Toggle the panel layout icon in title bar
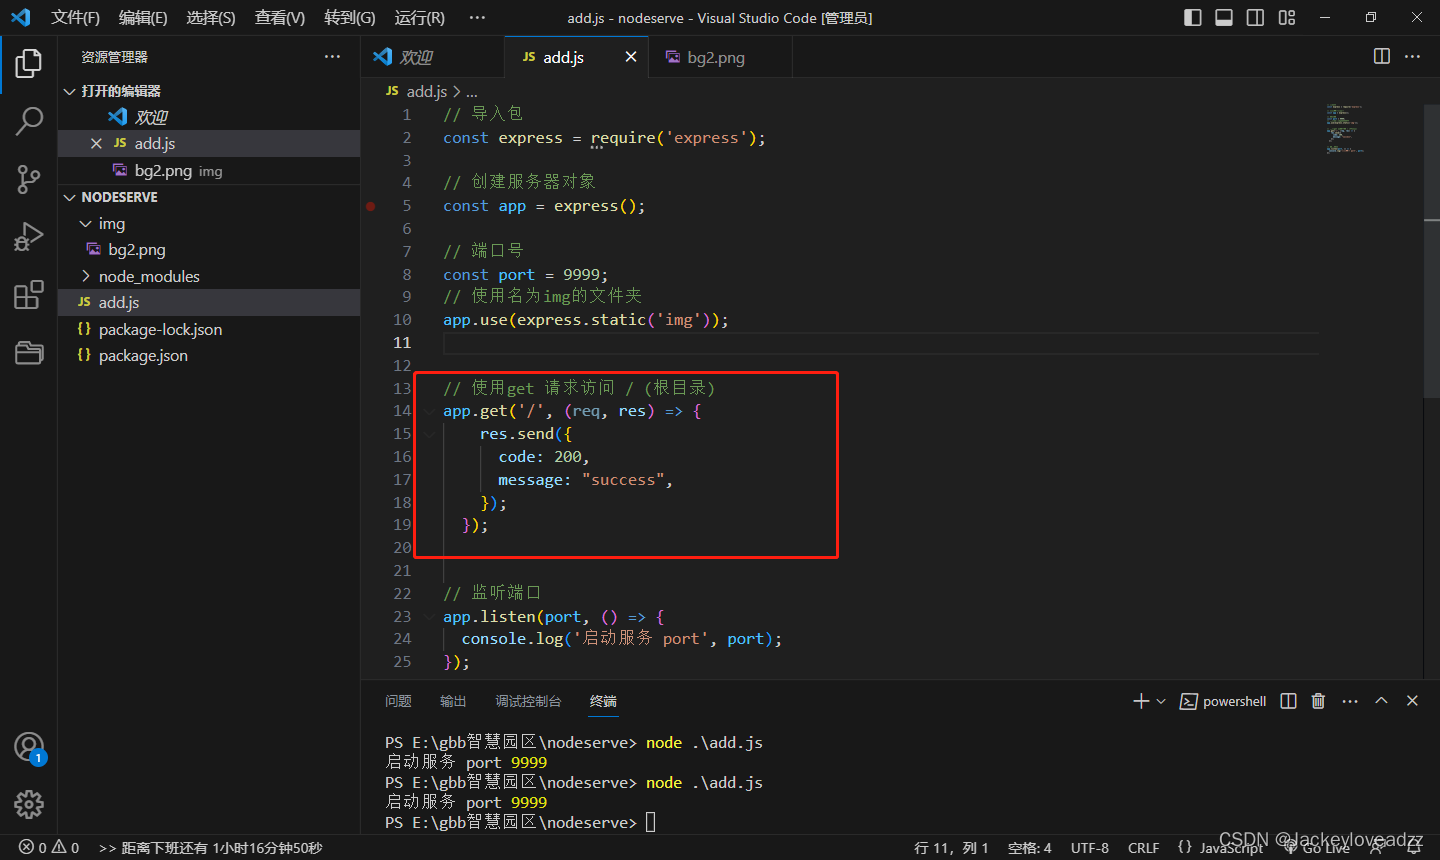 click(1224, 17)
